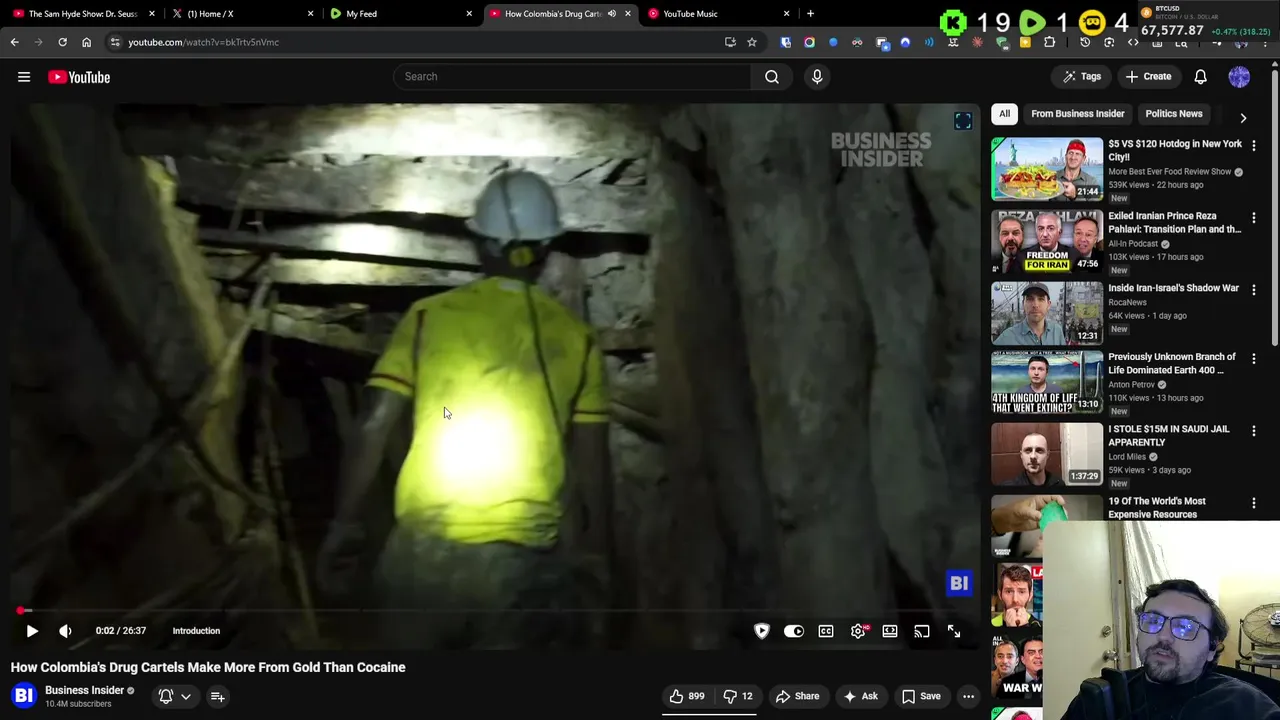Switch to My Feed browser tab

pos(400,14)
